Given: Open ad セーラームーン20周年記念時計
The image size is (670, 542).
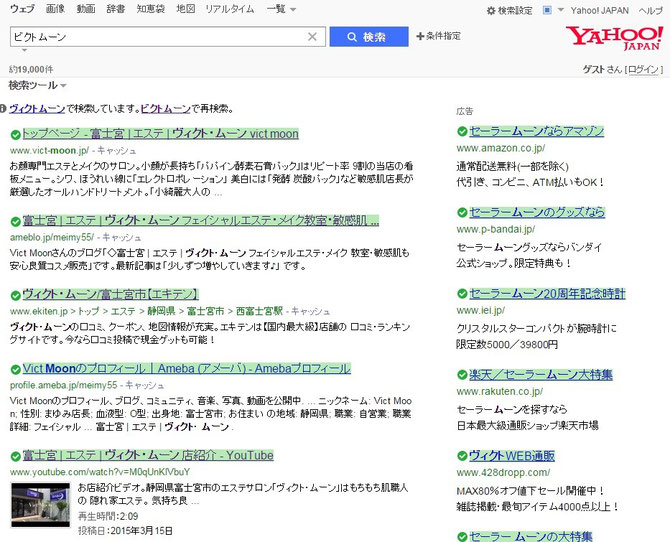Looking at the screenshot, I should pos(547,294).
